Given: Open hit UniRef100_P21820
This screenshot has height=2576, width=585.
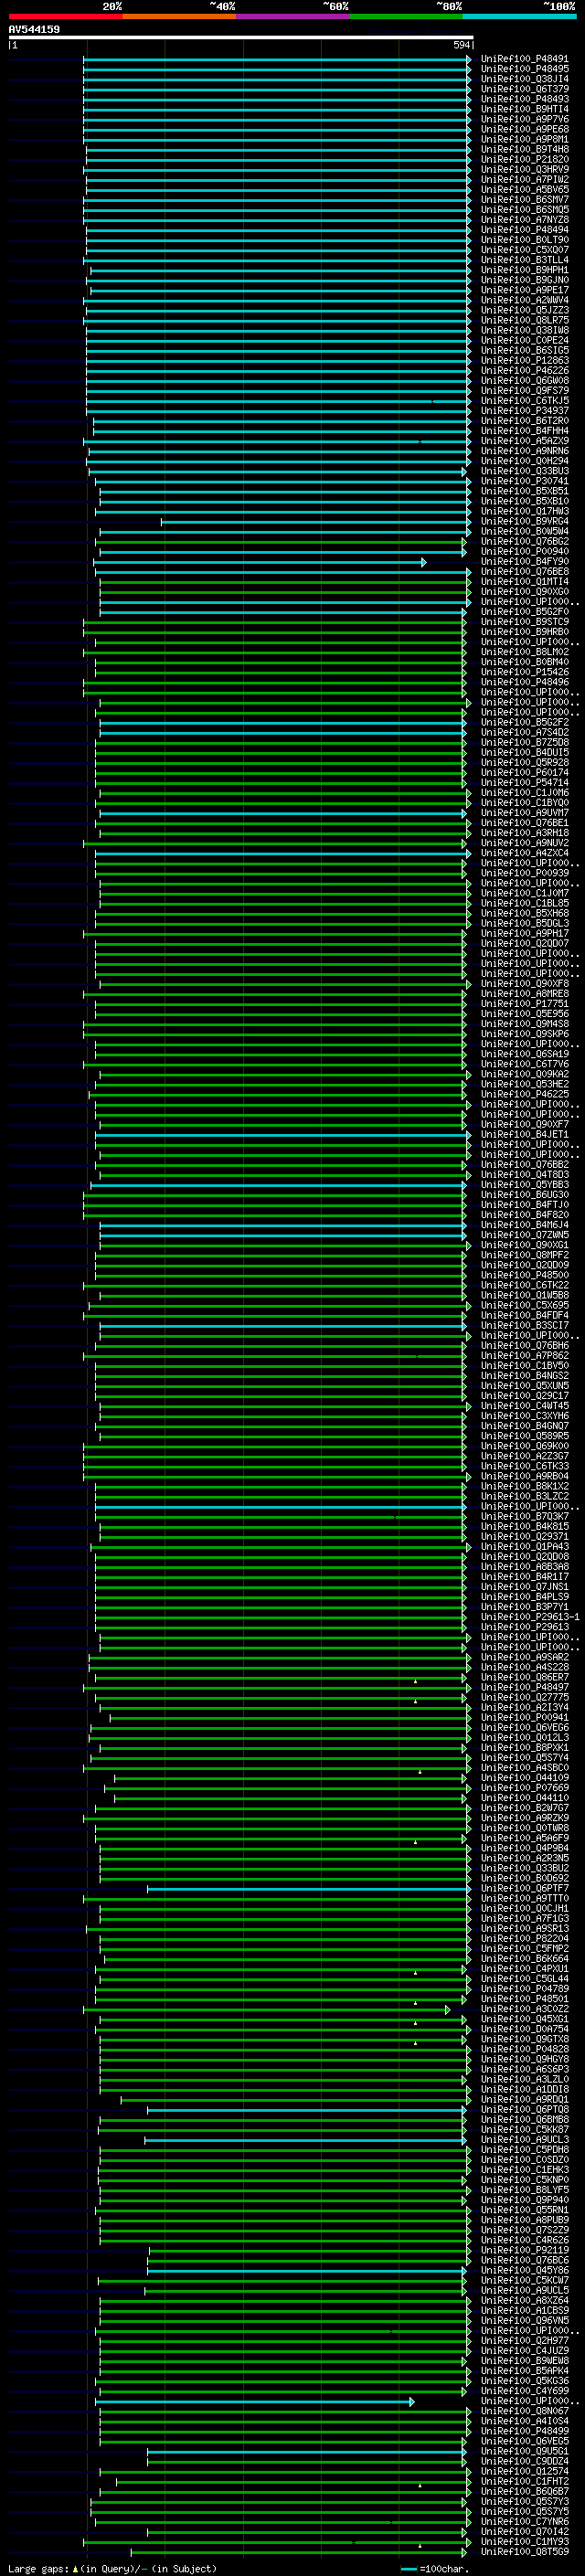Looking at the screenshot, I should pos(524,159).
